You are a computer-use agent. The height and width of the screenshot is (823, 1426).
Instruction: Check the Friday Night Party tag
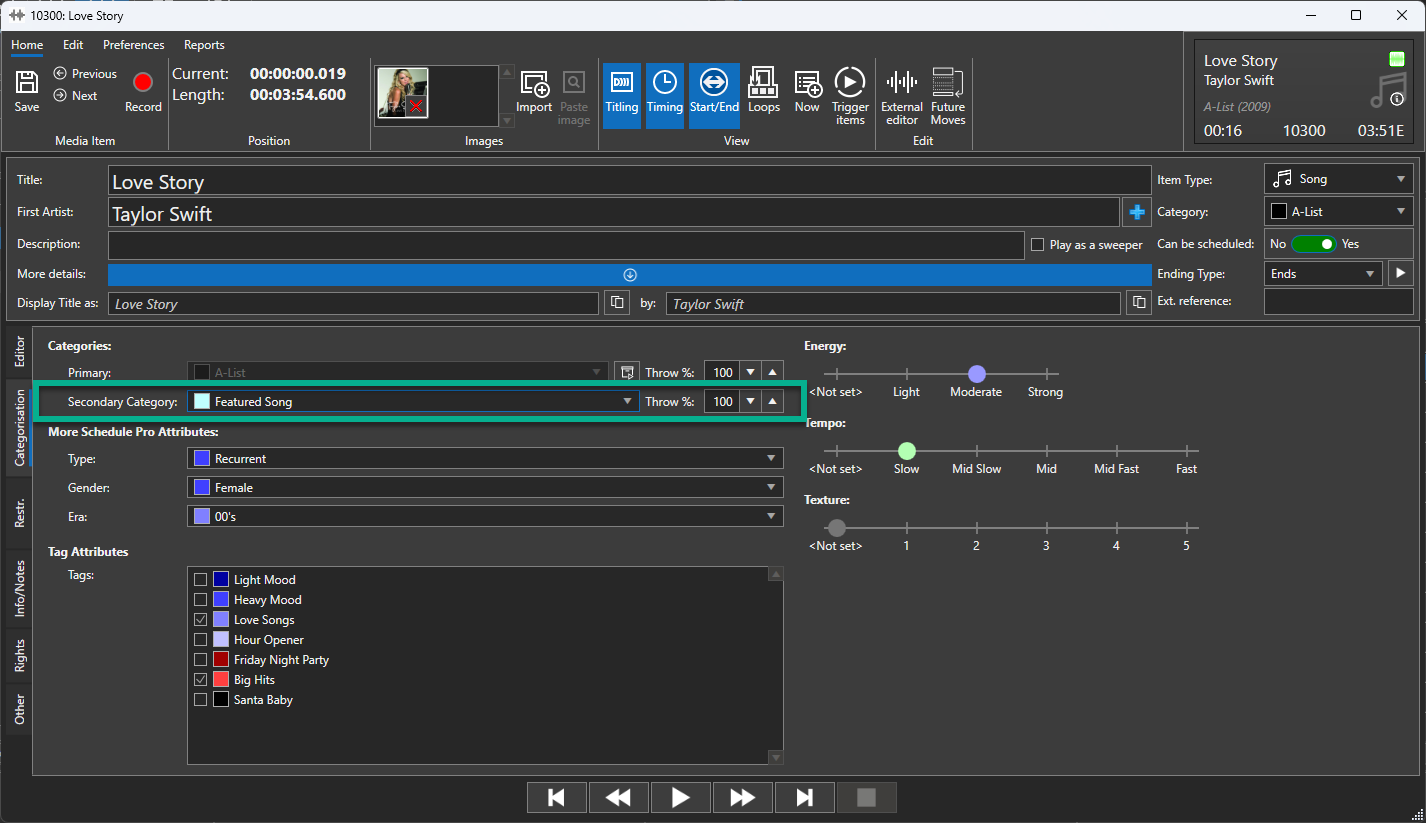[201, 660]
